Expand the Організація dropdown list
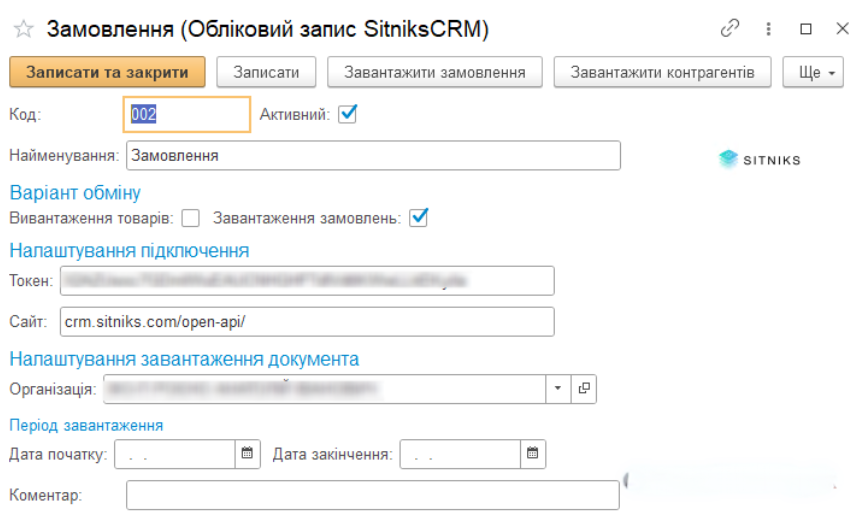 pos(558,388)
